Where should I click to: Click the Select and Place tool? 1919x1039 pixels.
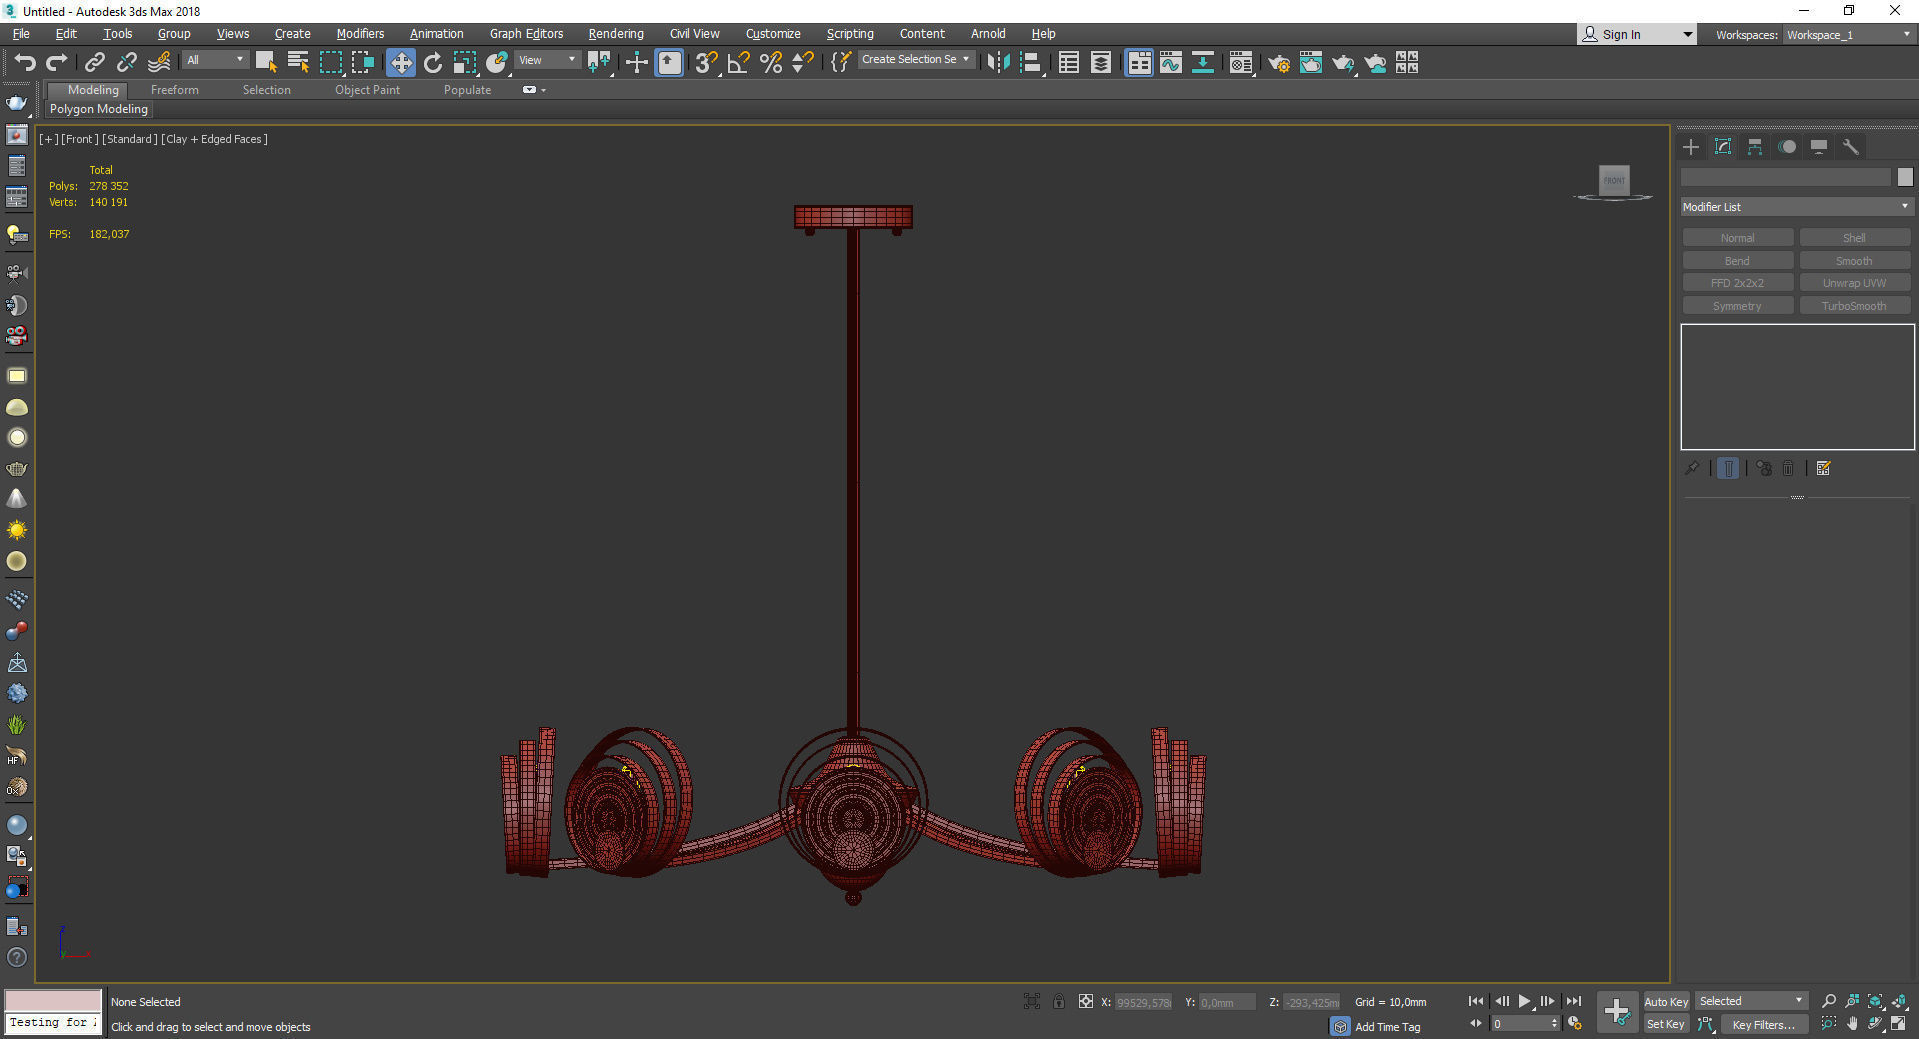point(497,63)
